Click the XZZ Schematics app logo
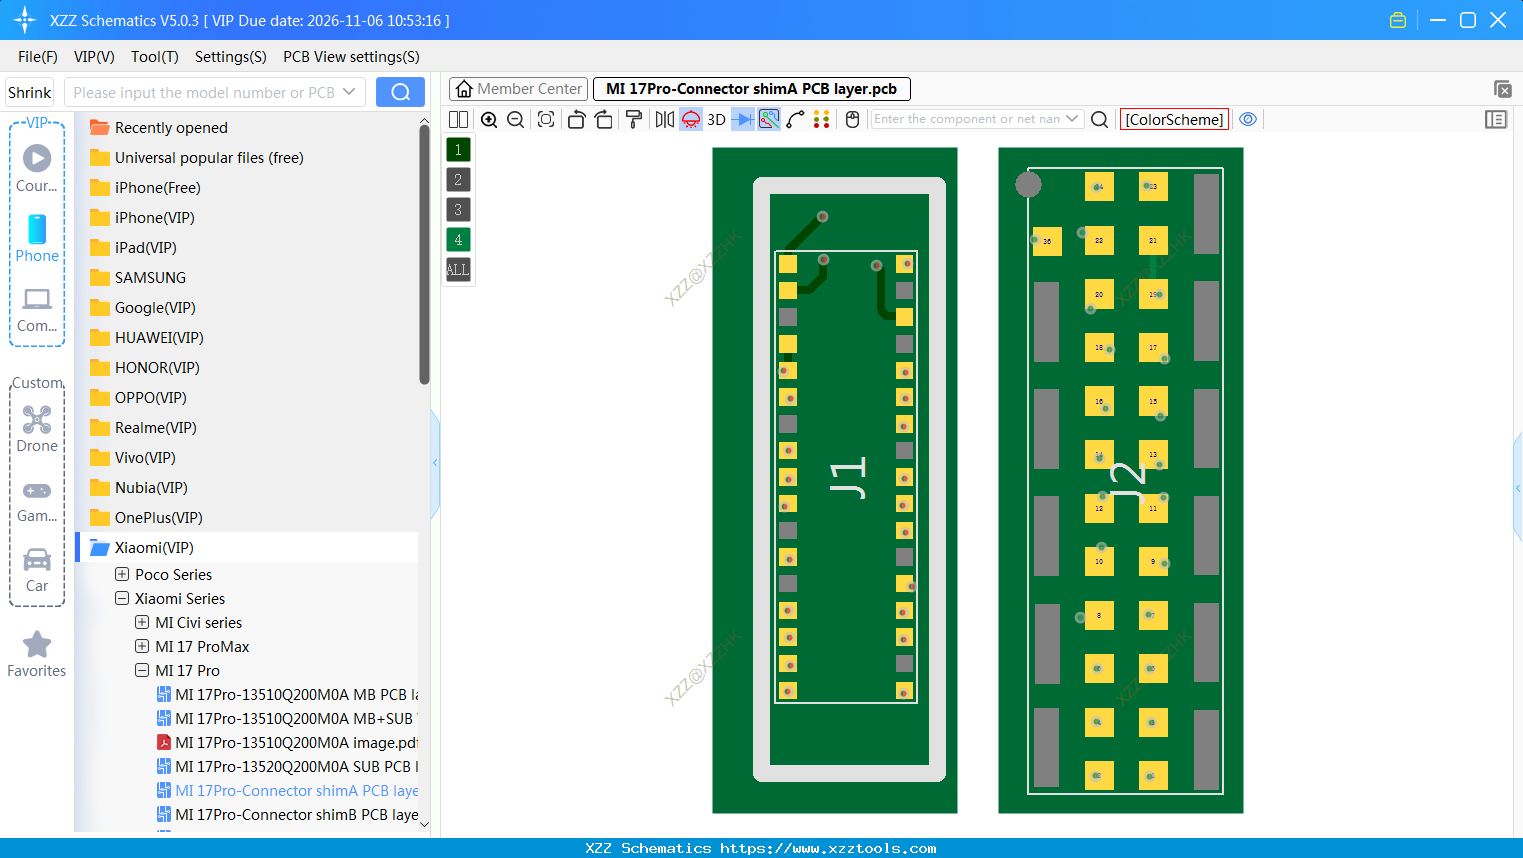1523x858 pixels. pyautogui.click(x=25, y=20)
